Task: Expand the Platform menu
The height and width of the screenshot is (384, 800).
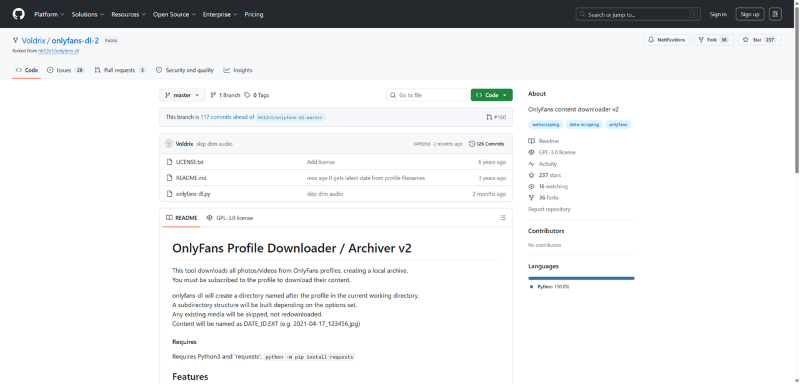Action: tap(49, 14)
